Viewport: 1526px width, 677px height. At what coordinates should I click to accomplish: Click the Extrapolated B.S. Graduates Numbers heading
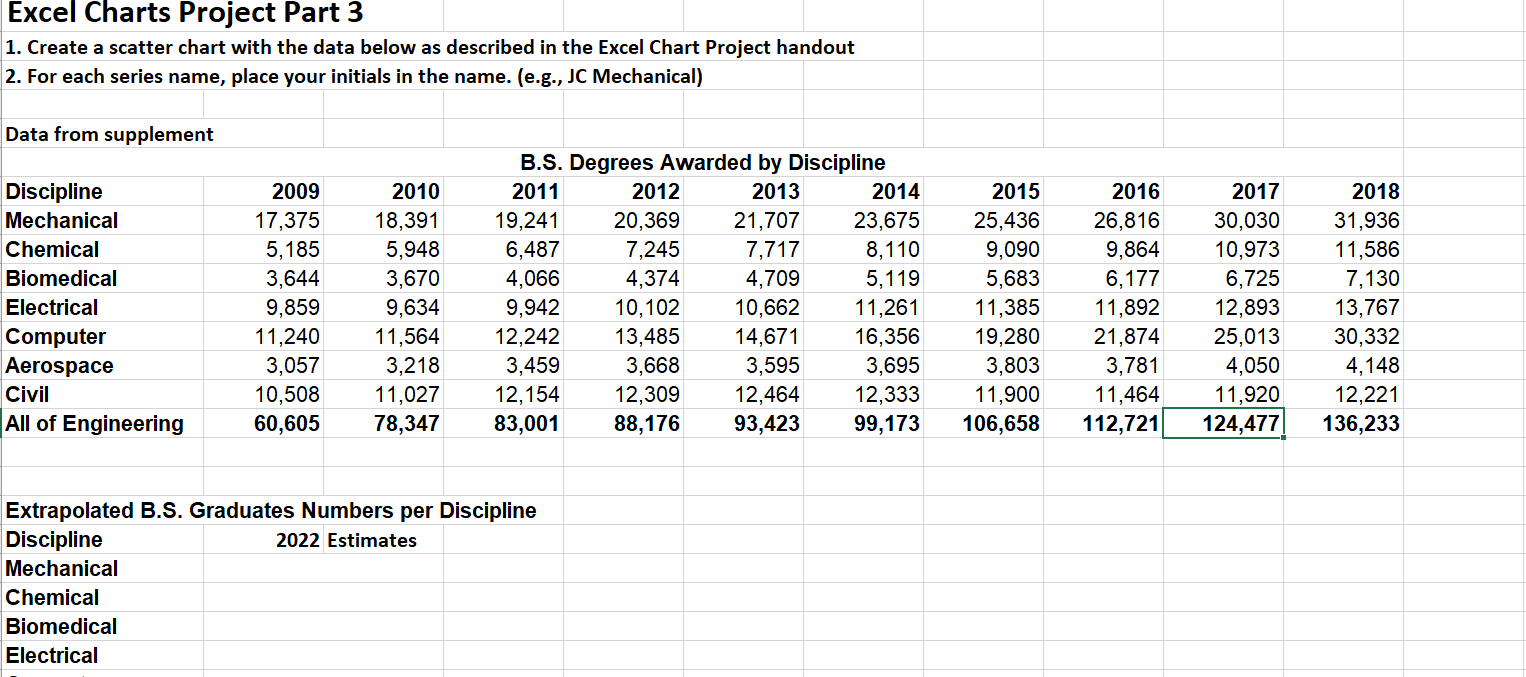270,510
